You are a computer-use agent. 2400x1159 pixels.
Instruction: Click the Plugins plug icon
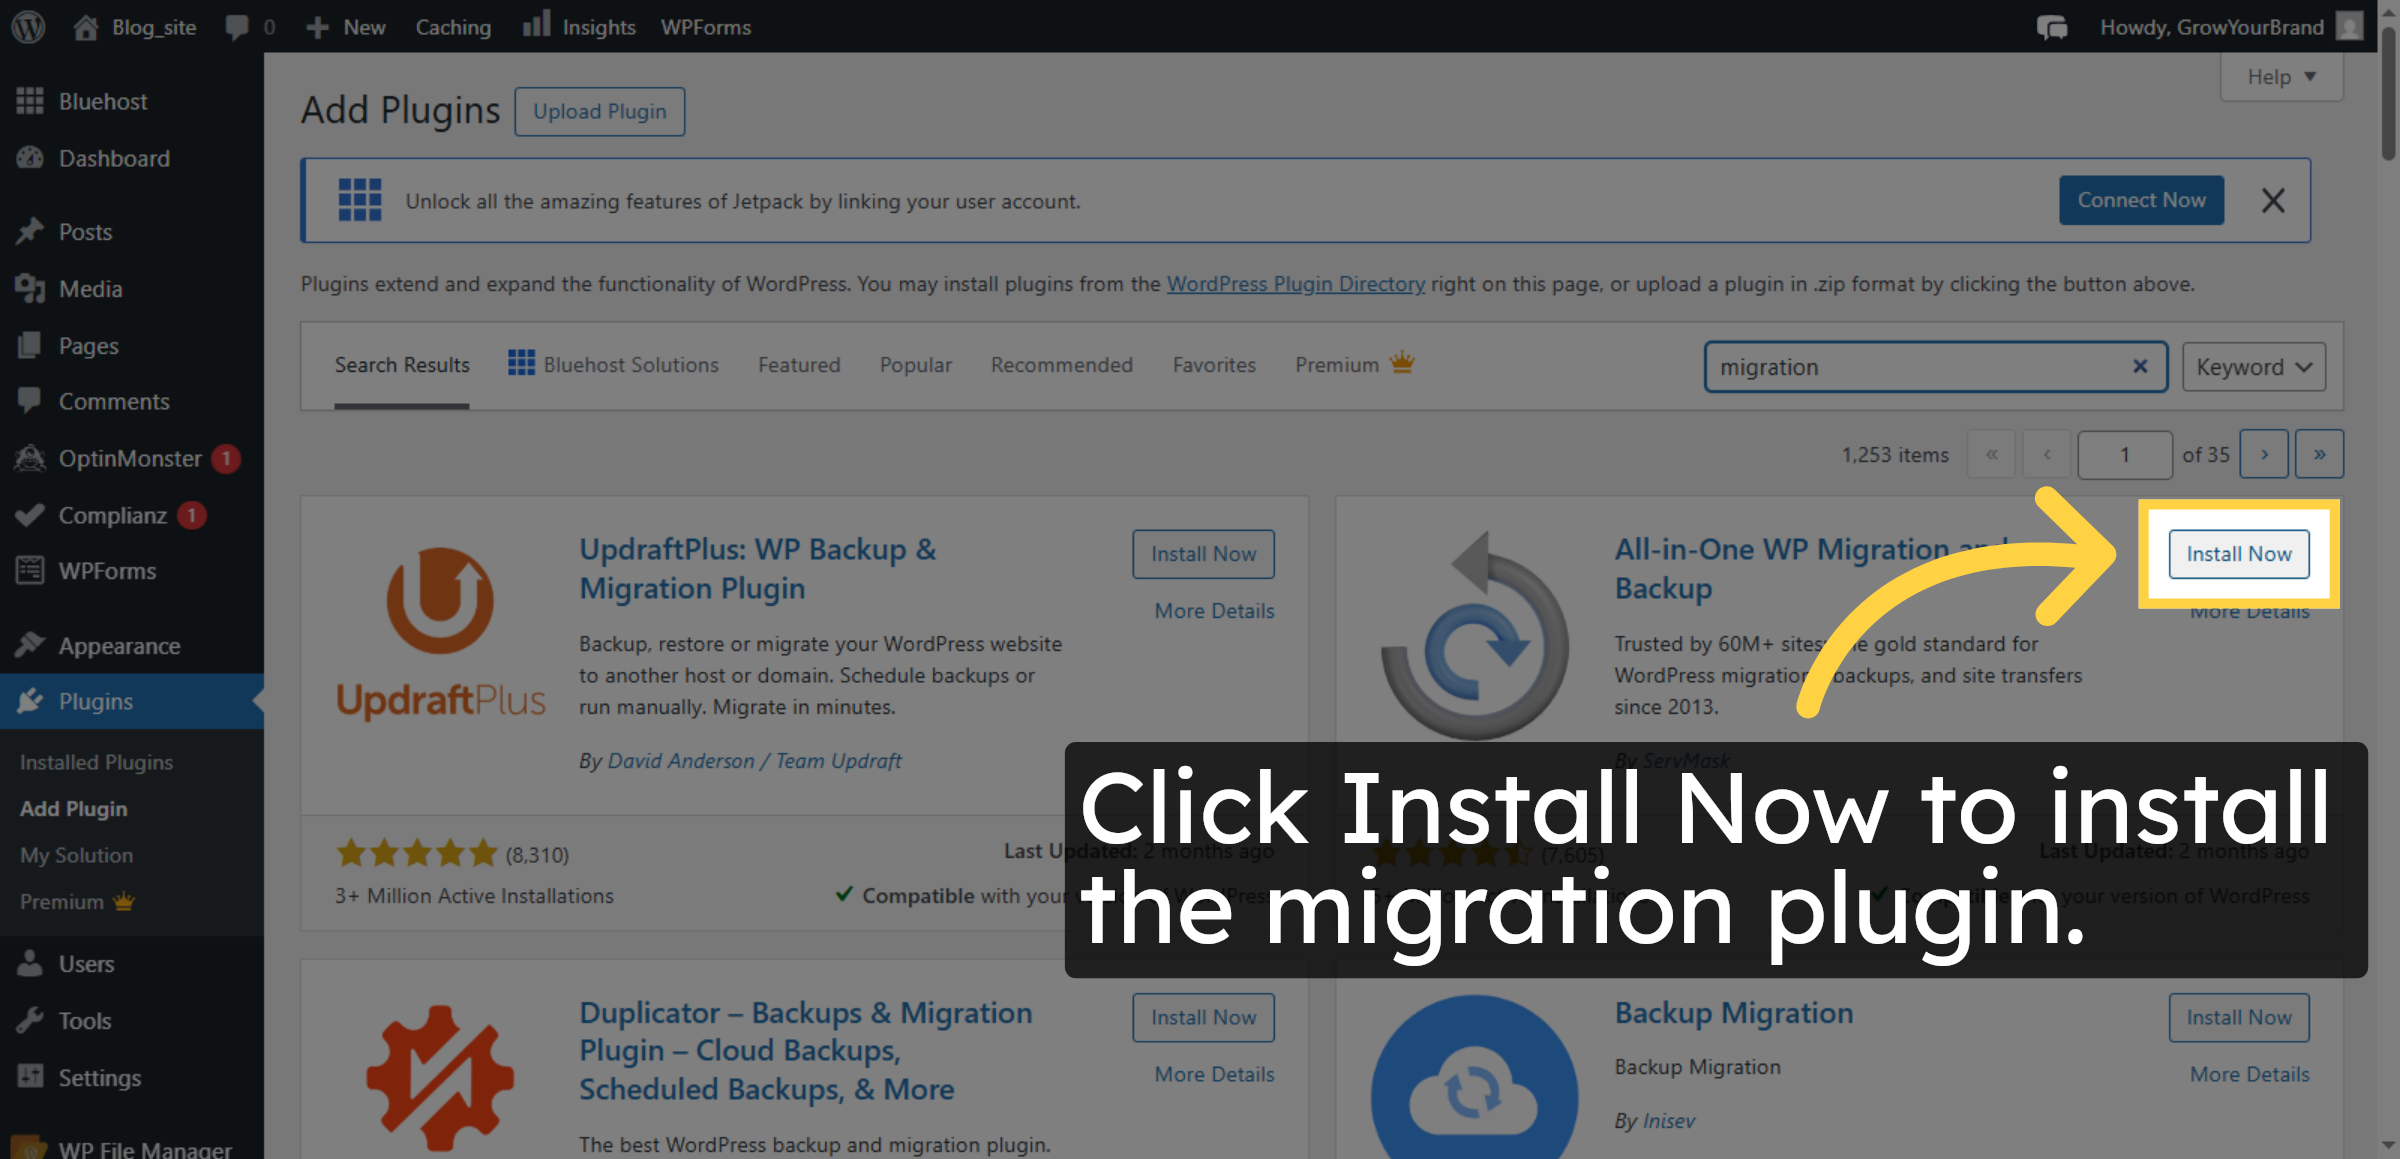pos(31,701)
